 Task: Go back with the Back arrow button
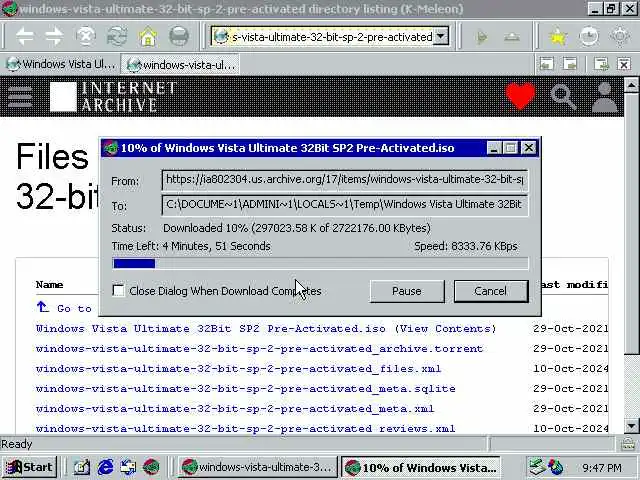click(24, 37)
